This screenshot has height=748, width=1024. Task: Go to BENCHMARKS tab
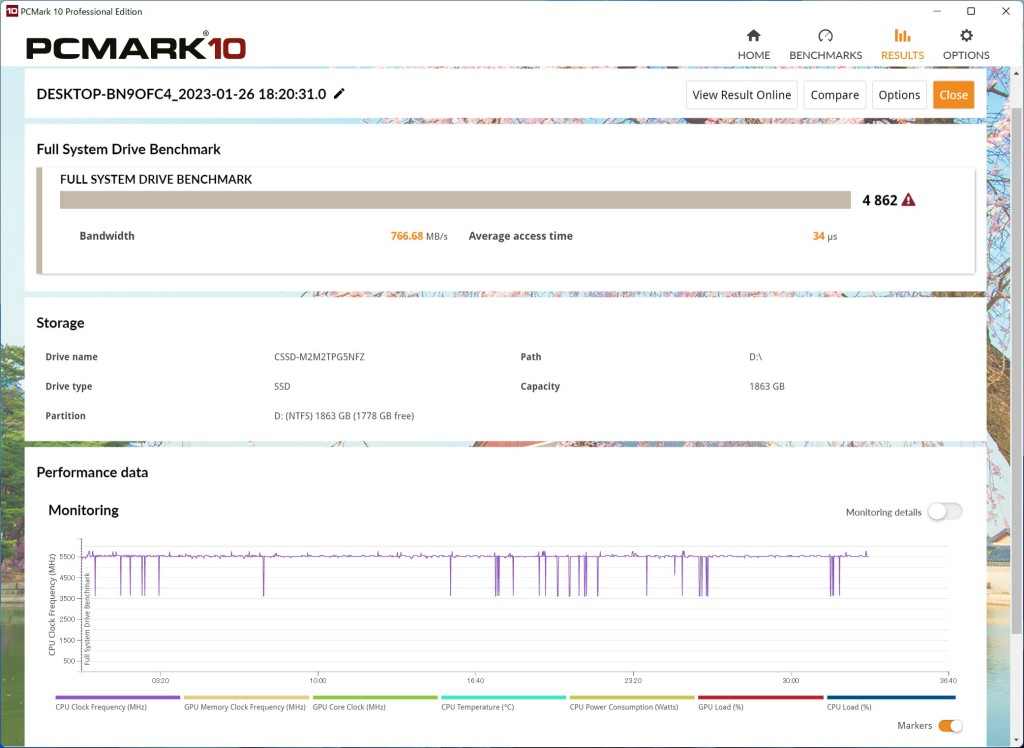[825, 44]
